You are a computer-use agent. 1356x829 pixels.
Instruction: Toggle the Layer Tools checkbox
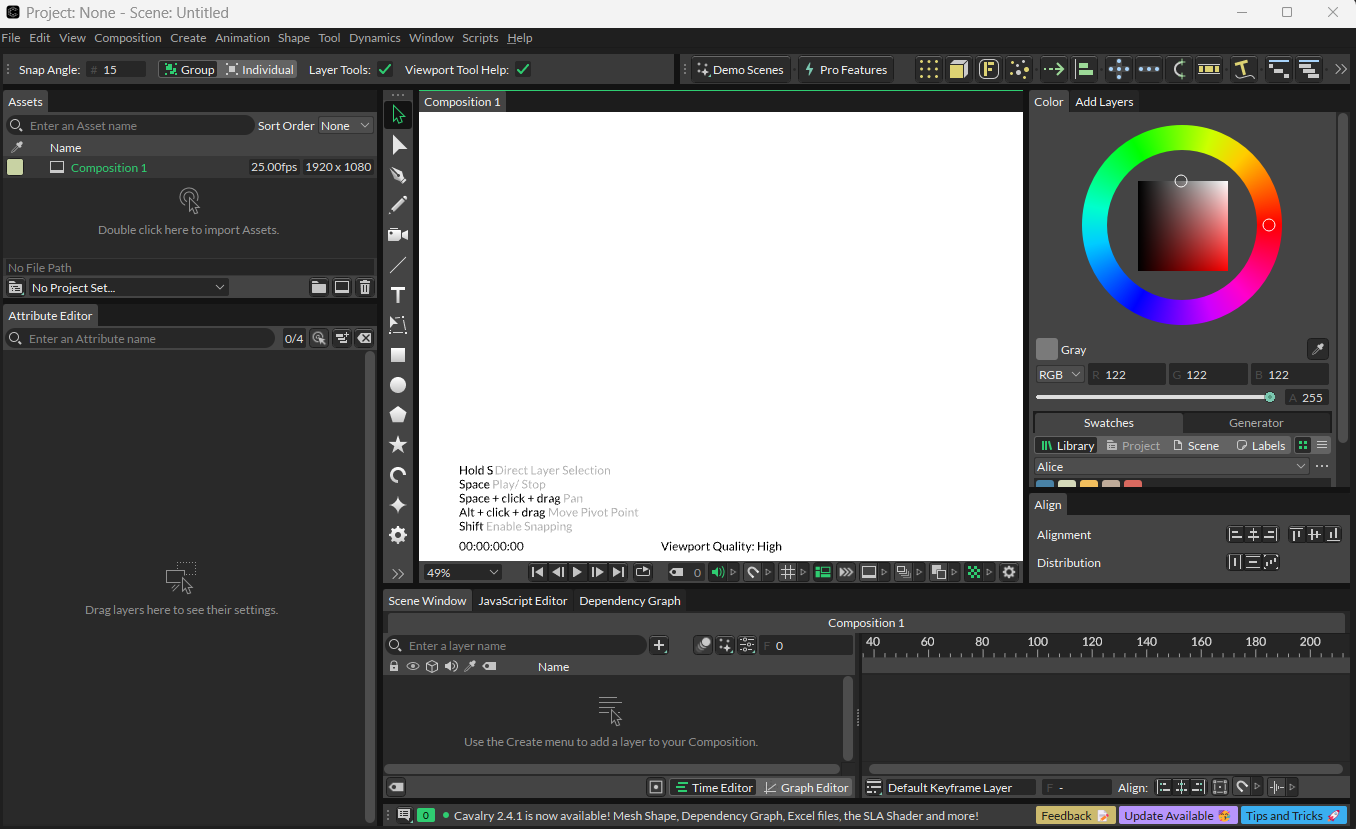tap(383, 69)
